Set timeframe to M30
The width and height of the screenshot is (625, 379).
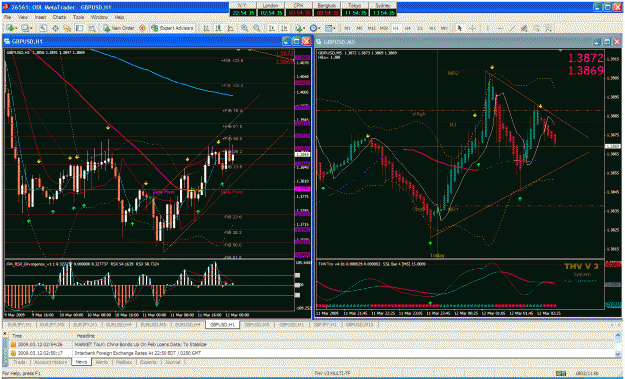point(384,28)
